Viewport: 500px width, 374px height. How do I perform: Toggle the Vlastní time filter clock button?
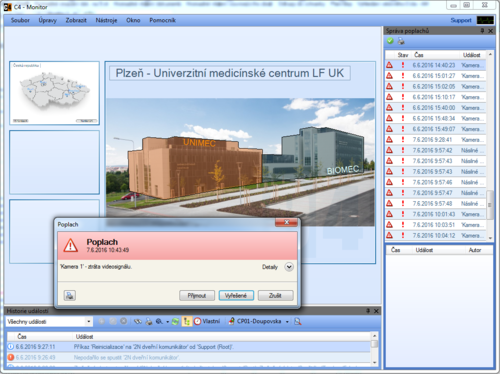click(207, 321)
